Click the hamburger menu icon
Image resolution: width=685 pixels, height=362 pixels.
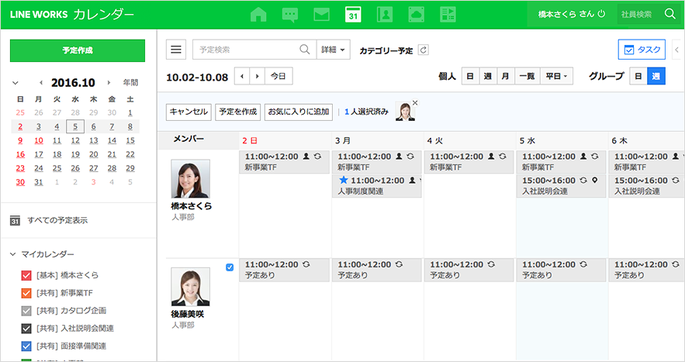(x=176, y=49)
